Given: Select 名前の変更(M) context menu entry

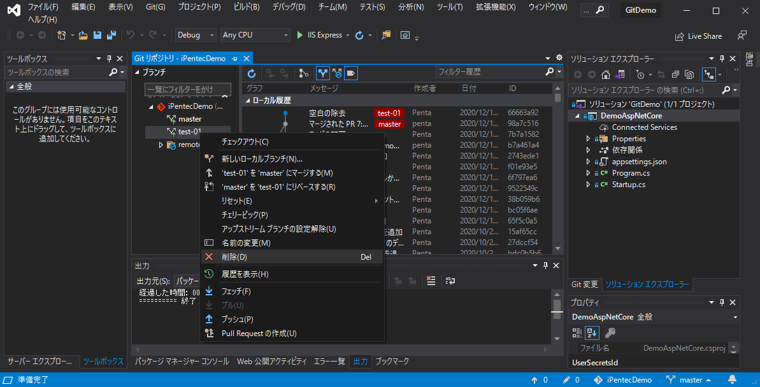Looking at the screenshot, I should pyautogui.click(x=292, y=243).
